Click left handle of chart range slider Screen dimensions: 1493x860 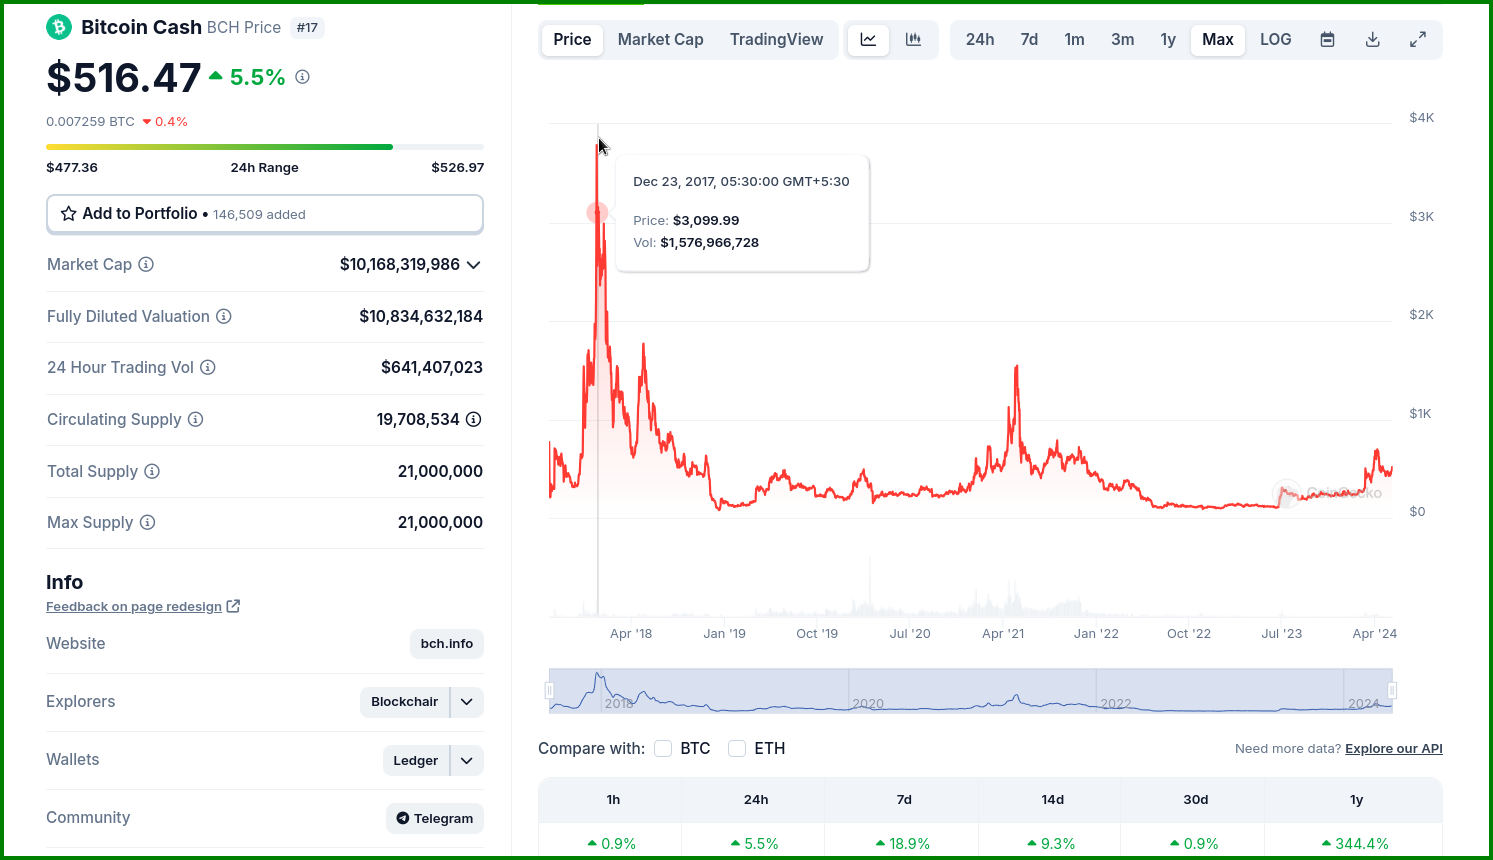pos(549,690)
